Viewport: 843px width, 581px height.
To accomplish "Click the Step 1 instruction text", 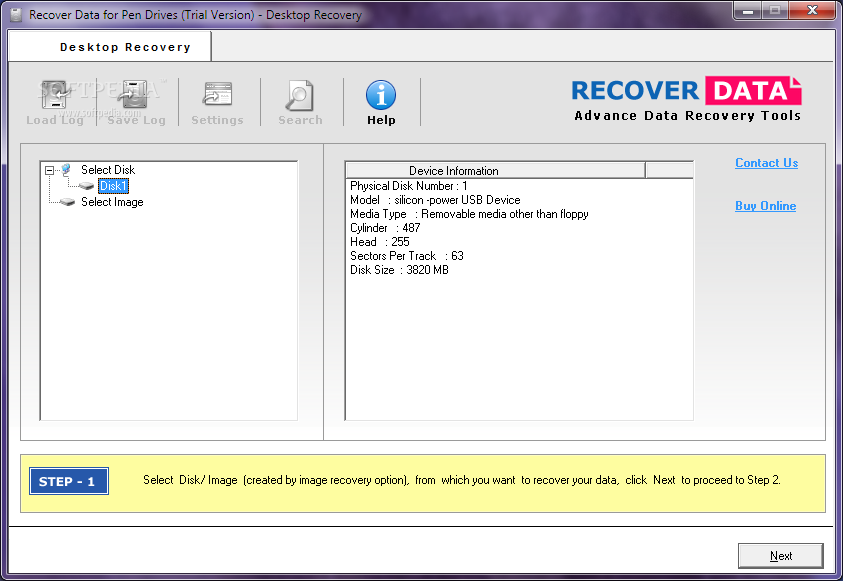I will [x=461, y=480].
